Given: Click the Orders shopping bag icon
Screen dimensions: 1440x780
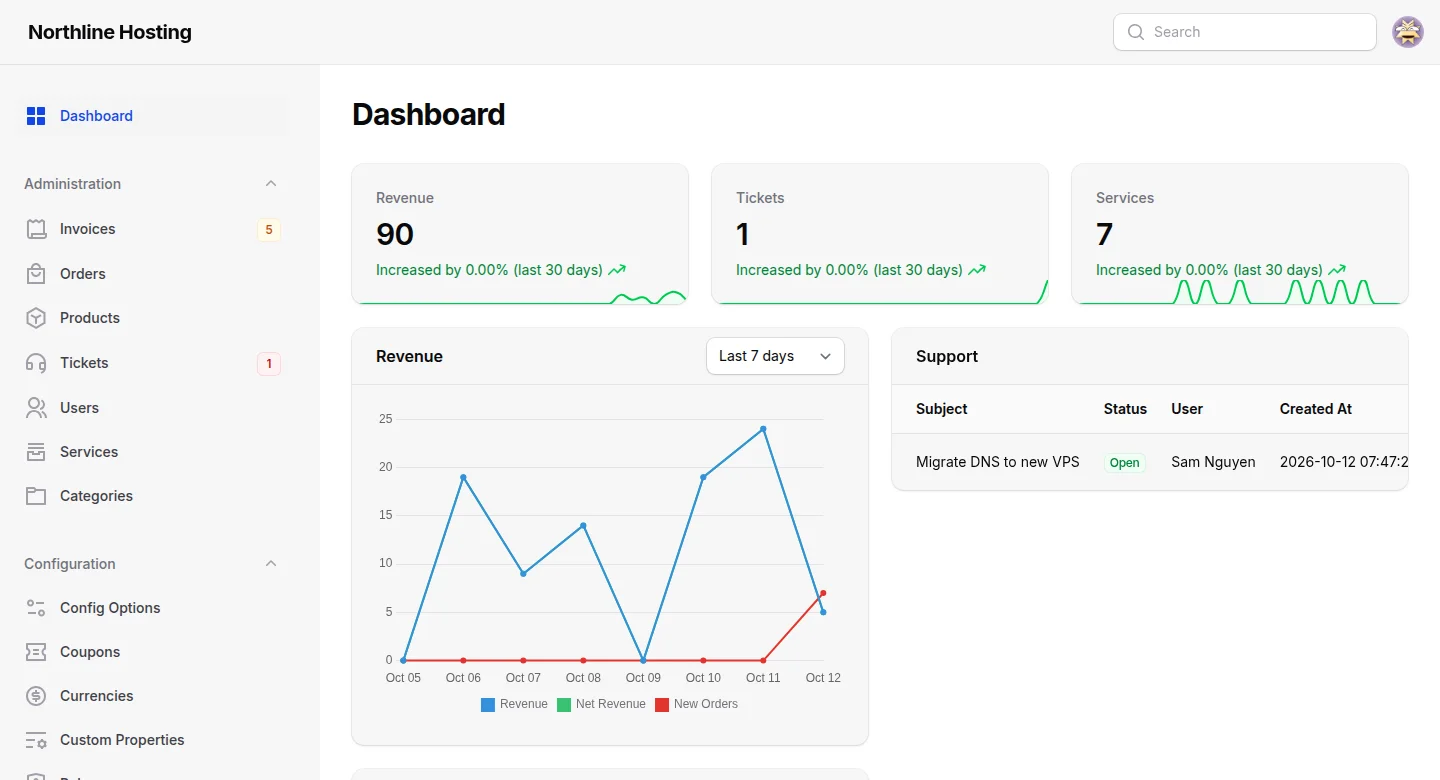Looking at the screenshot, I should click(36, 274).
